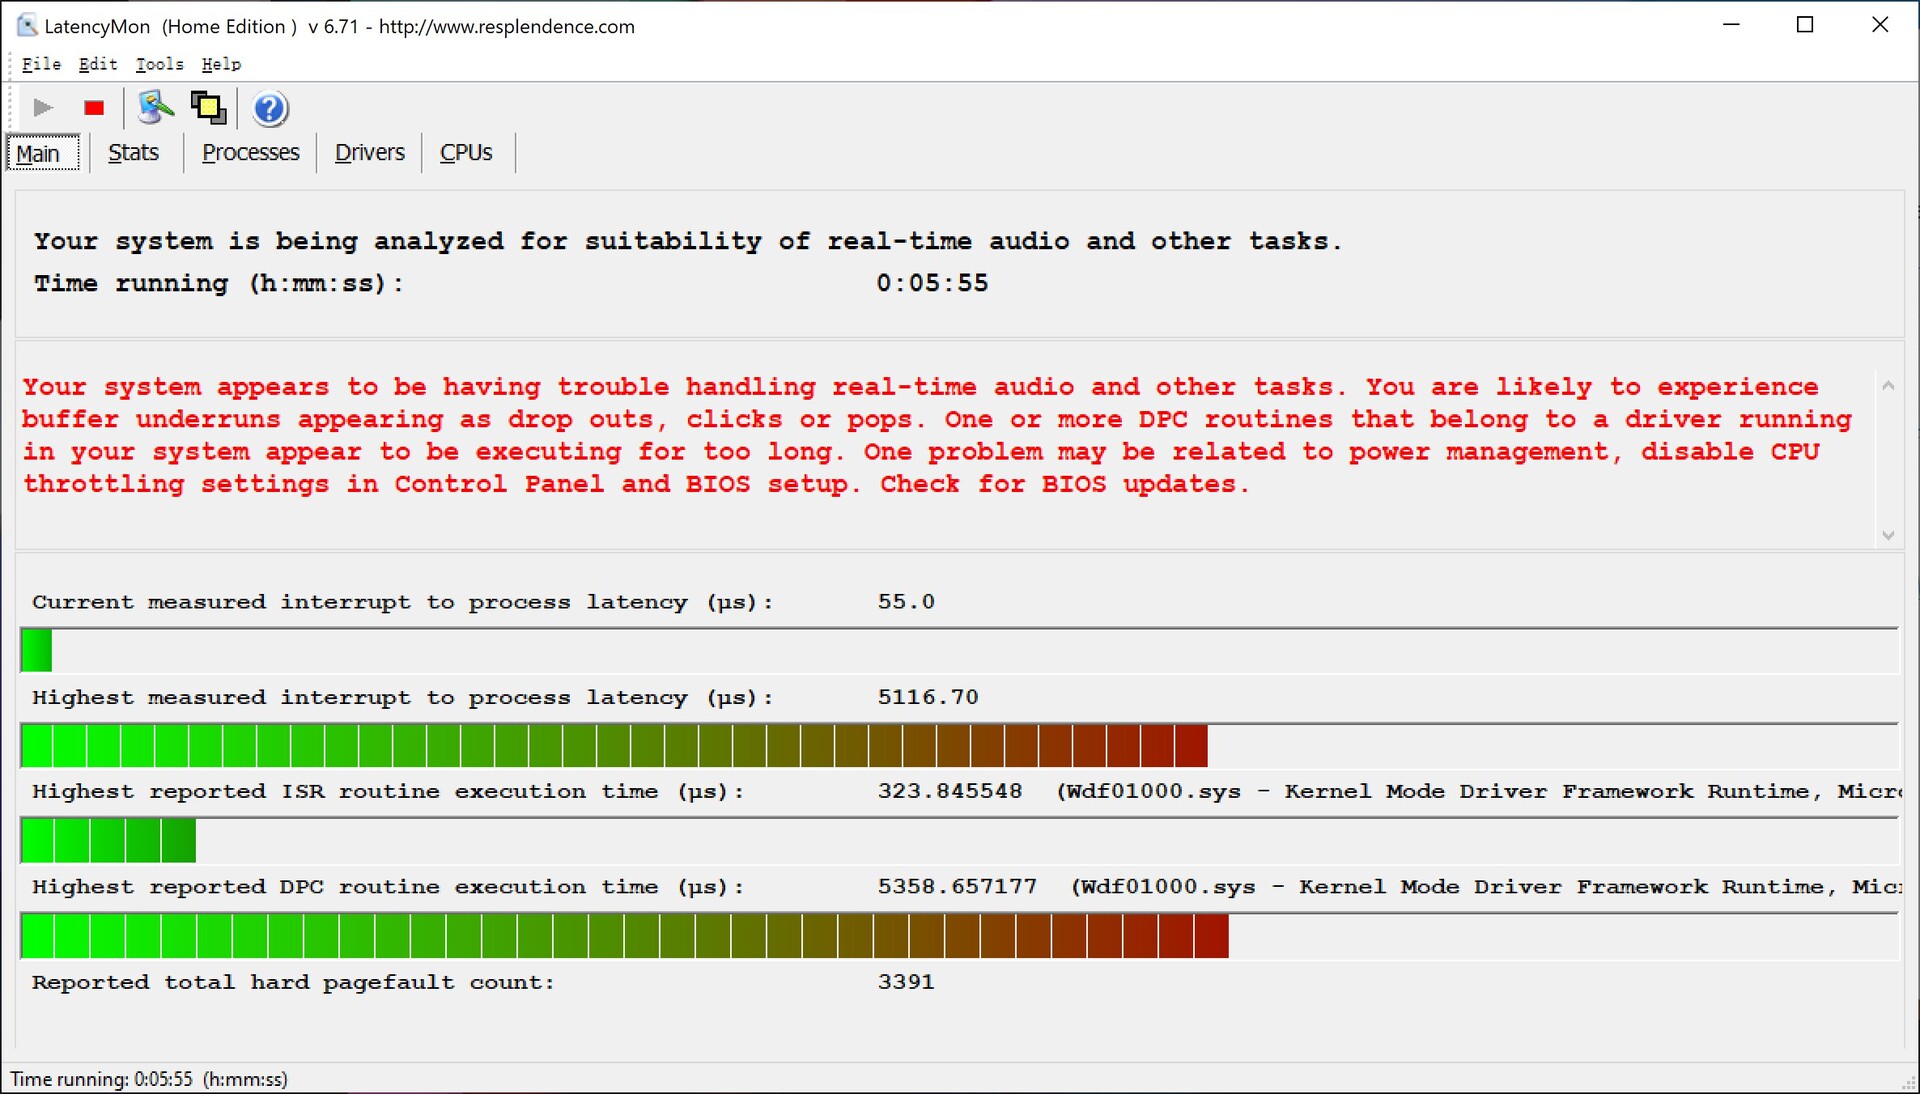This screenshot has height=1094, width=1920.
Task: Click the green play Start monitor icon
Action: pyautogui.click(x=42, y=108)
